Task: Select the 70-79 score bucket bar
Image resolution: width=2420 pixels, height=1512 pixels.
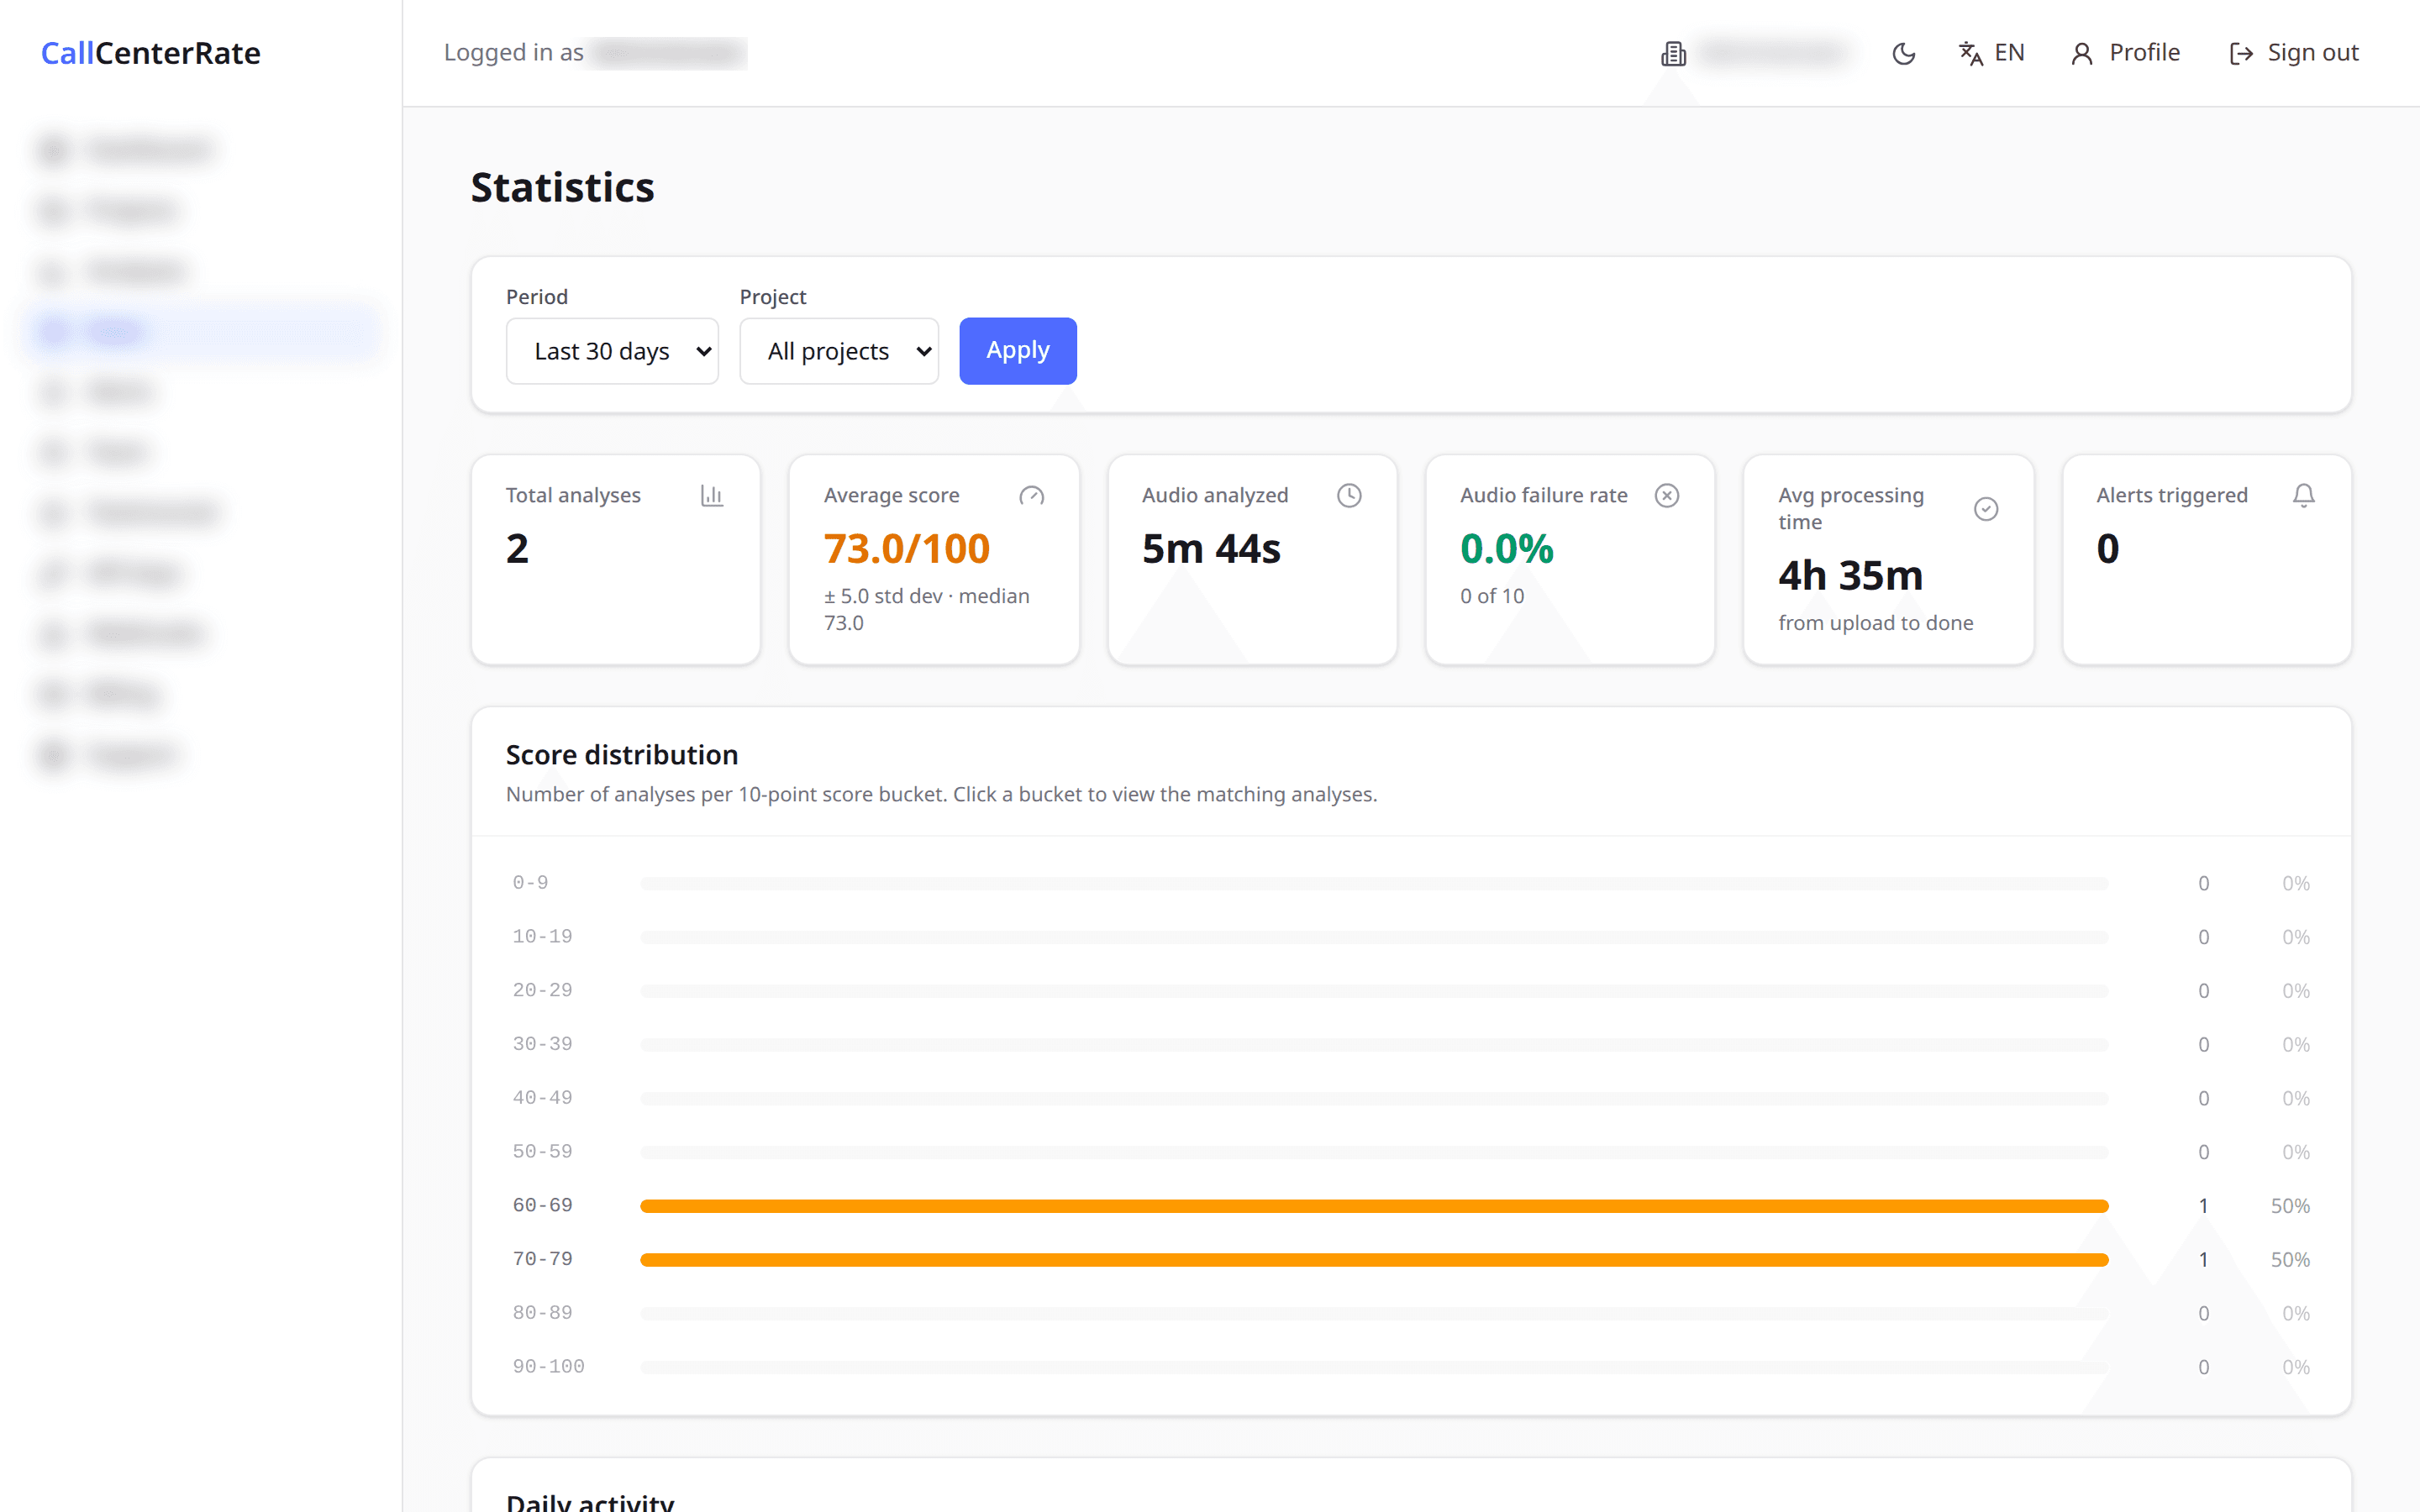Action: pos(1374,1260)
